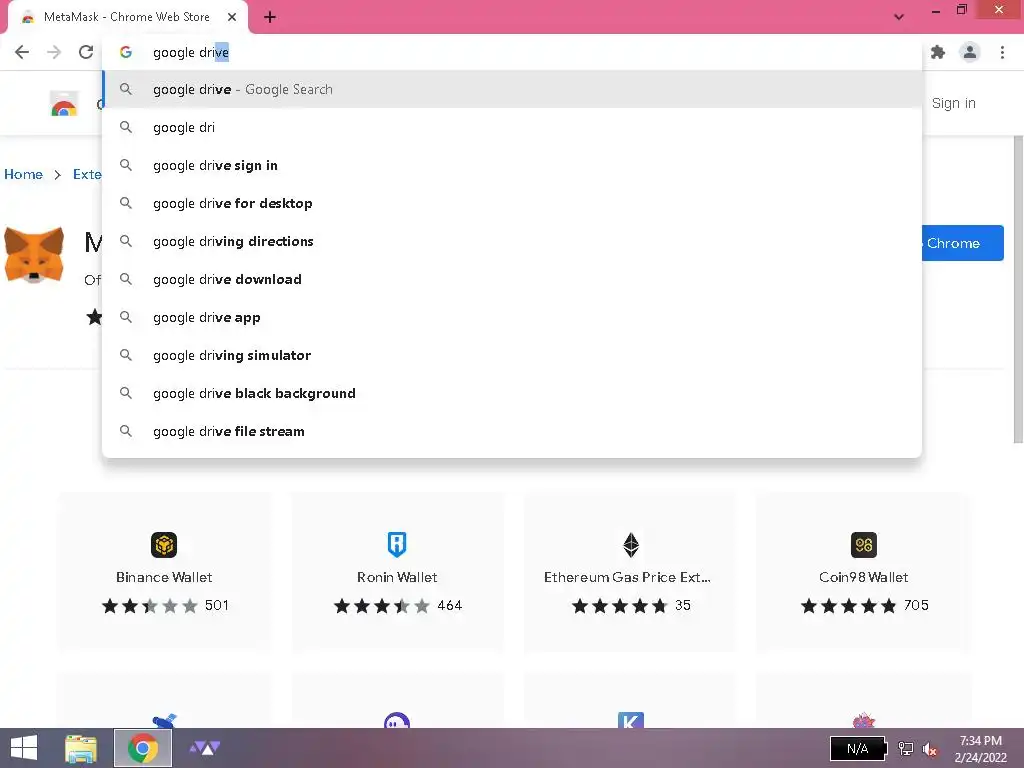Open the Extensions puzzle-piece icon
This screenshot has width=1024, height=768.
point(938,52)
